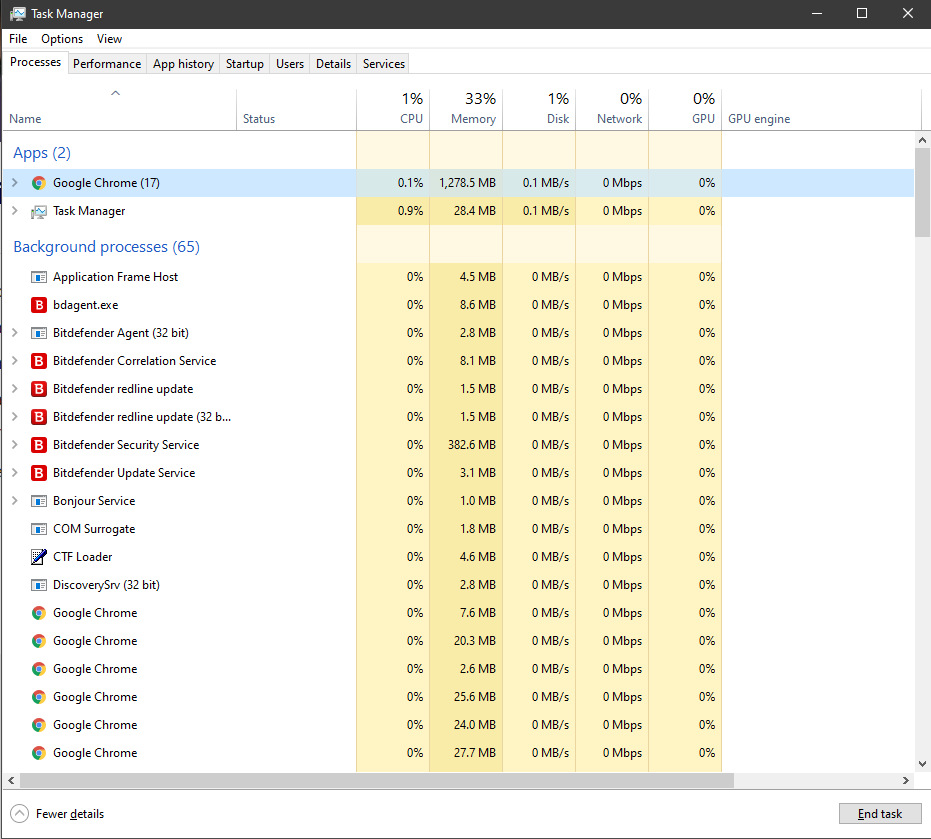Image resolution: width=931 pixels, height=839 pixels.
Task: Click Chrome icon in the 27.7 MB row
Action: pos(39,753)
